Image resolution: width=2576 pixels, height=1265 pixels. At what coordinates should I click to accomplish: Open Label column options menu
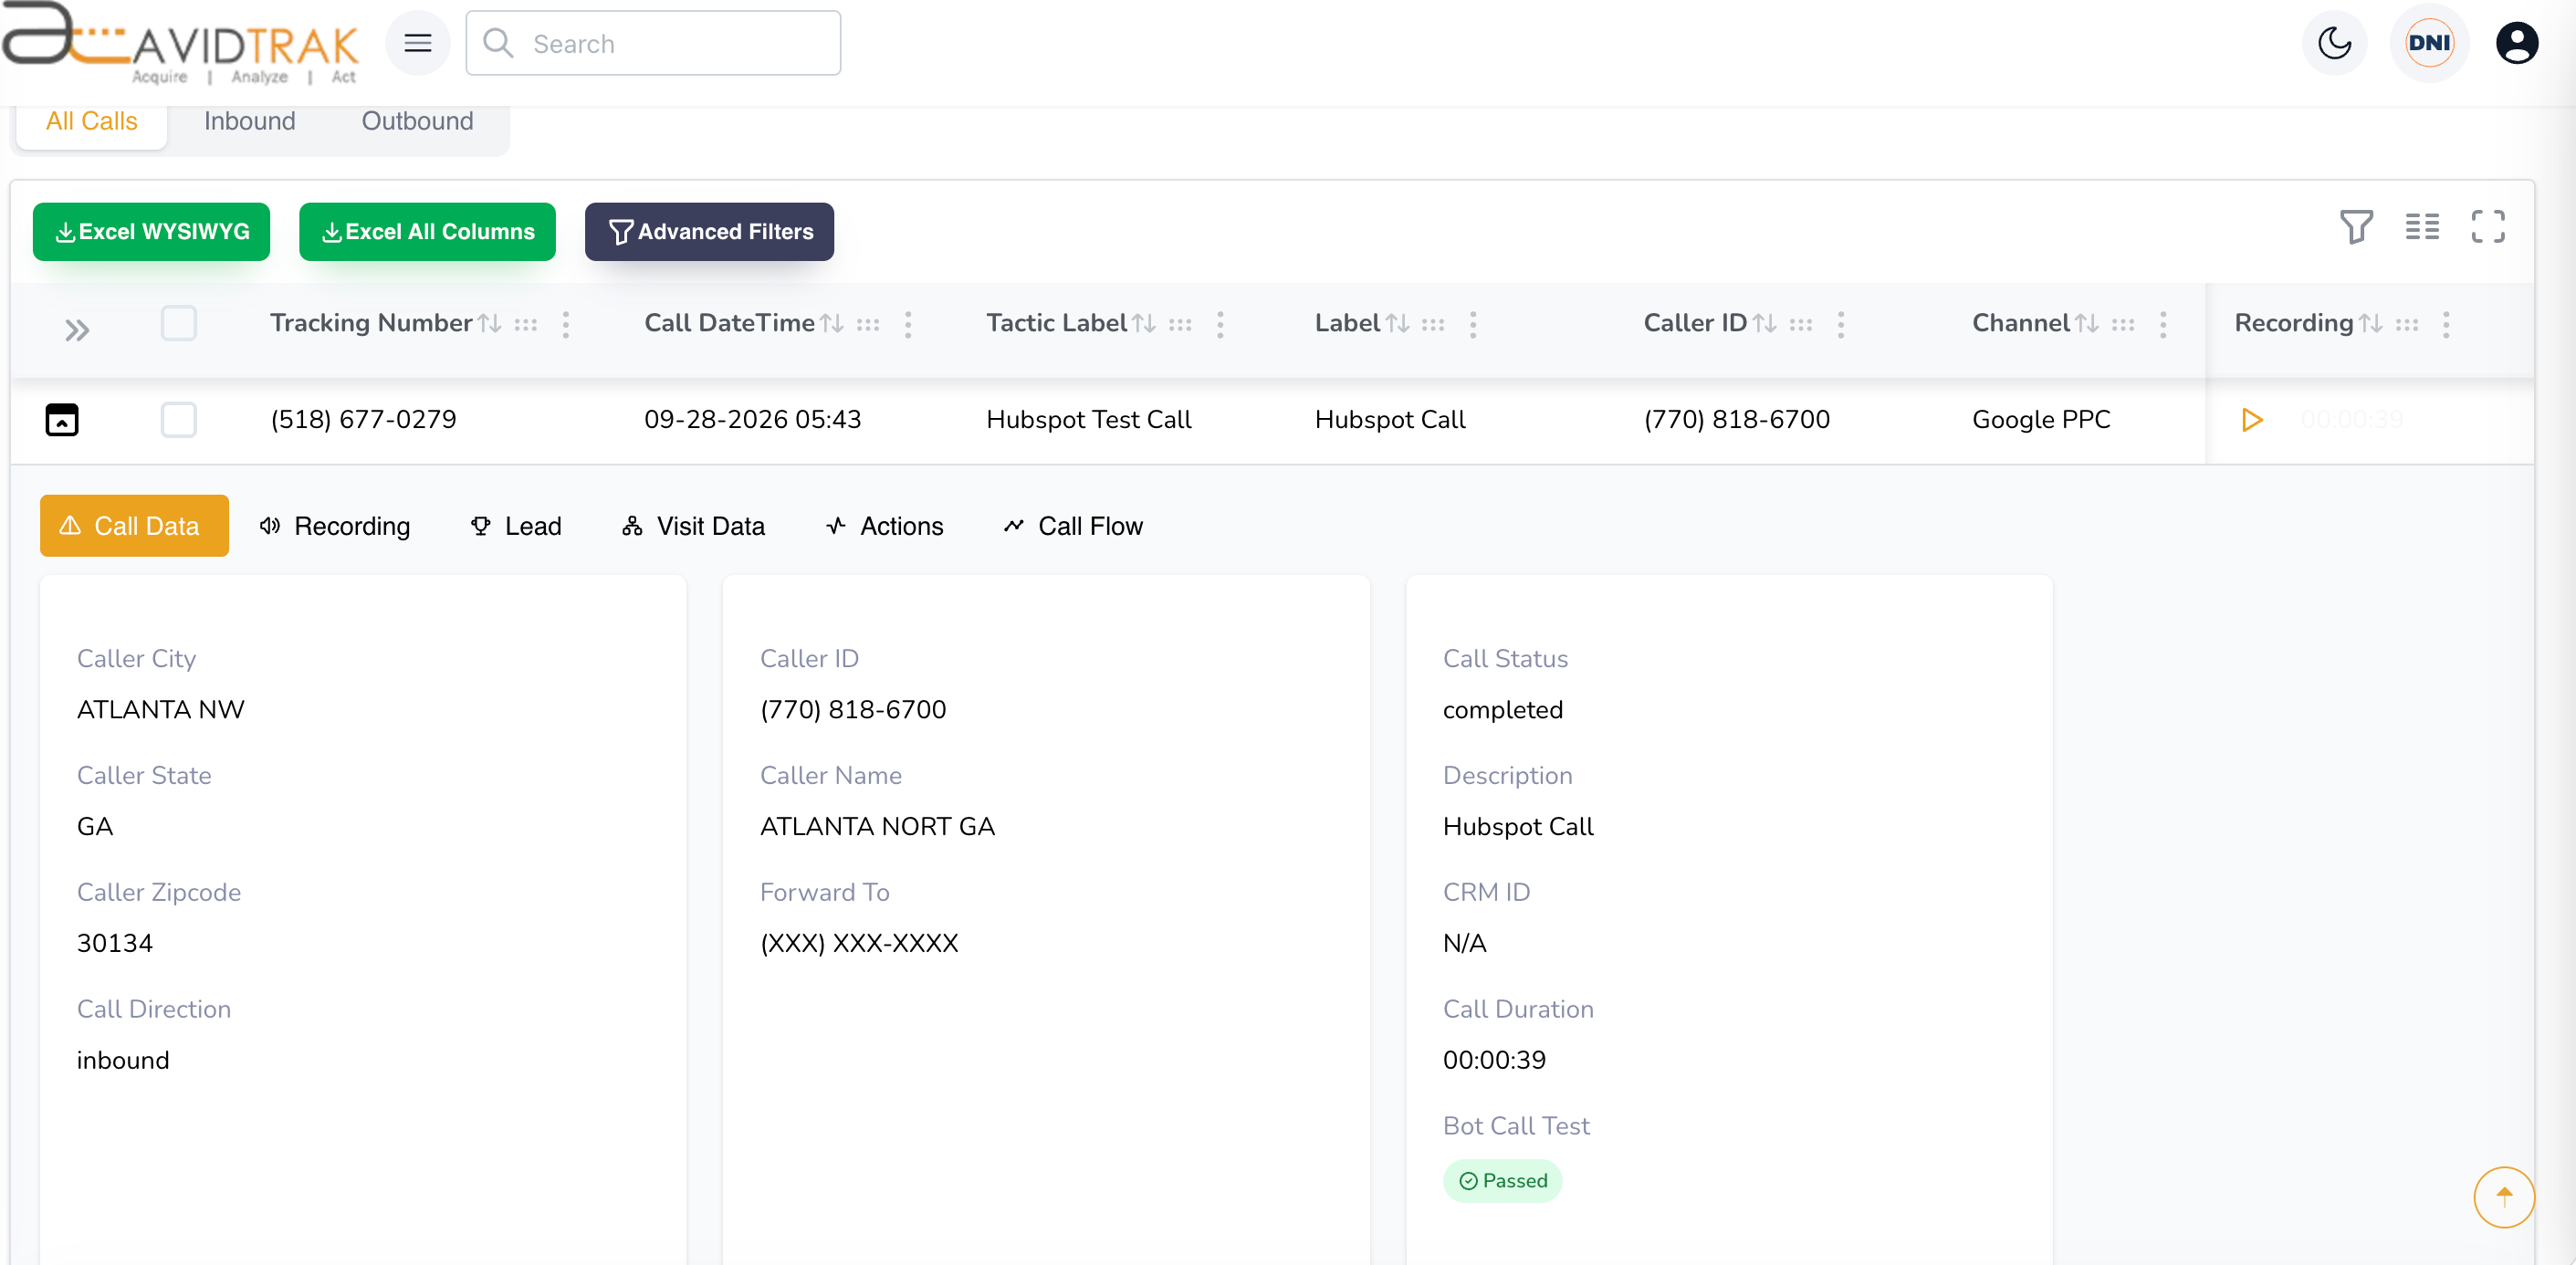click(1473, 324)
